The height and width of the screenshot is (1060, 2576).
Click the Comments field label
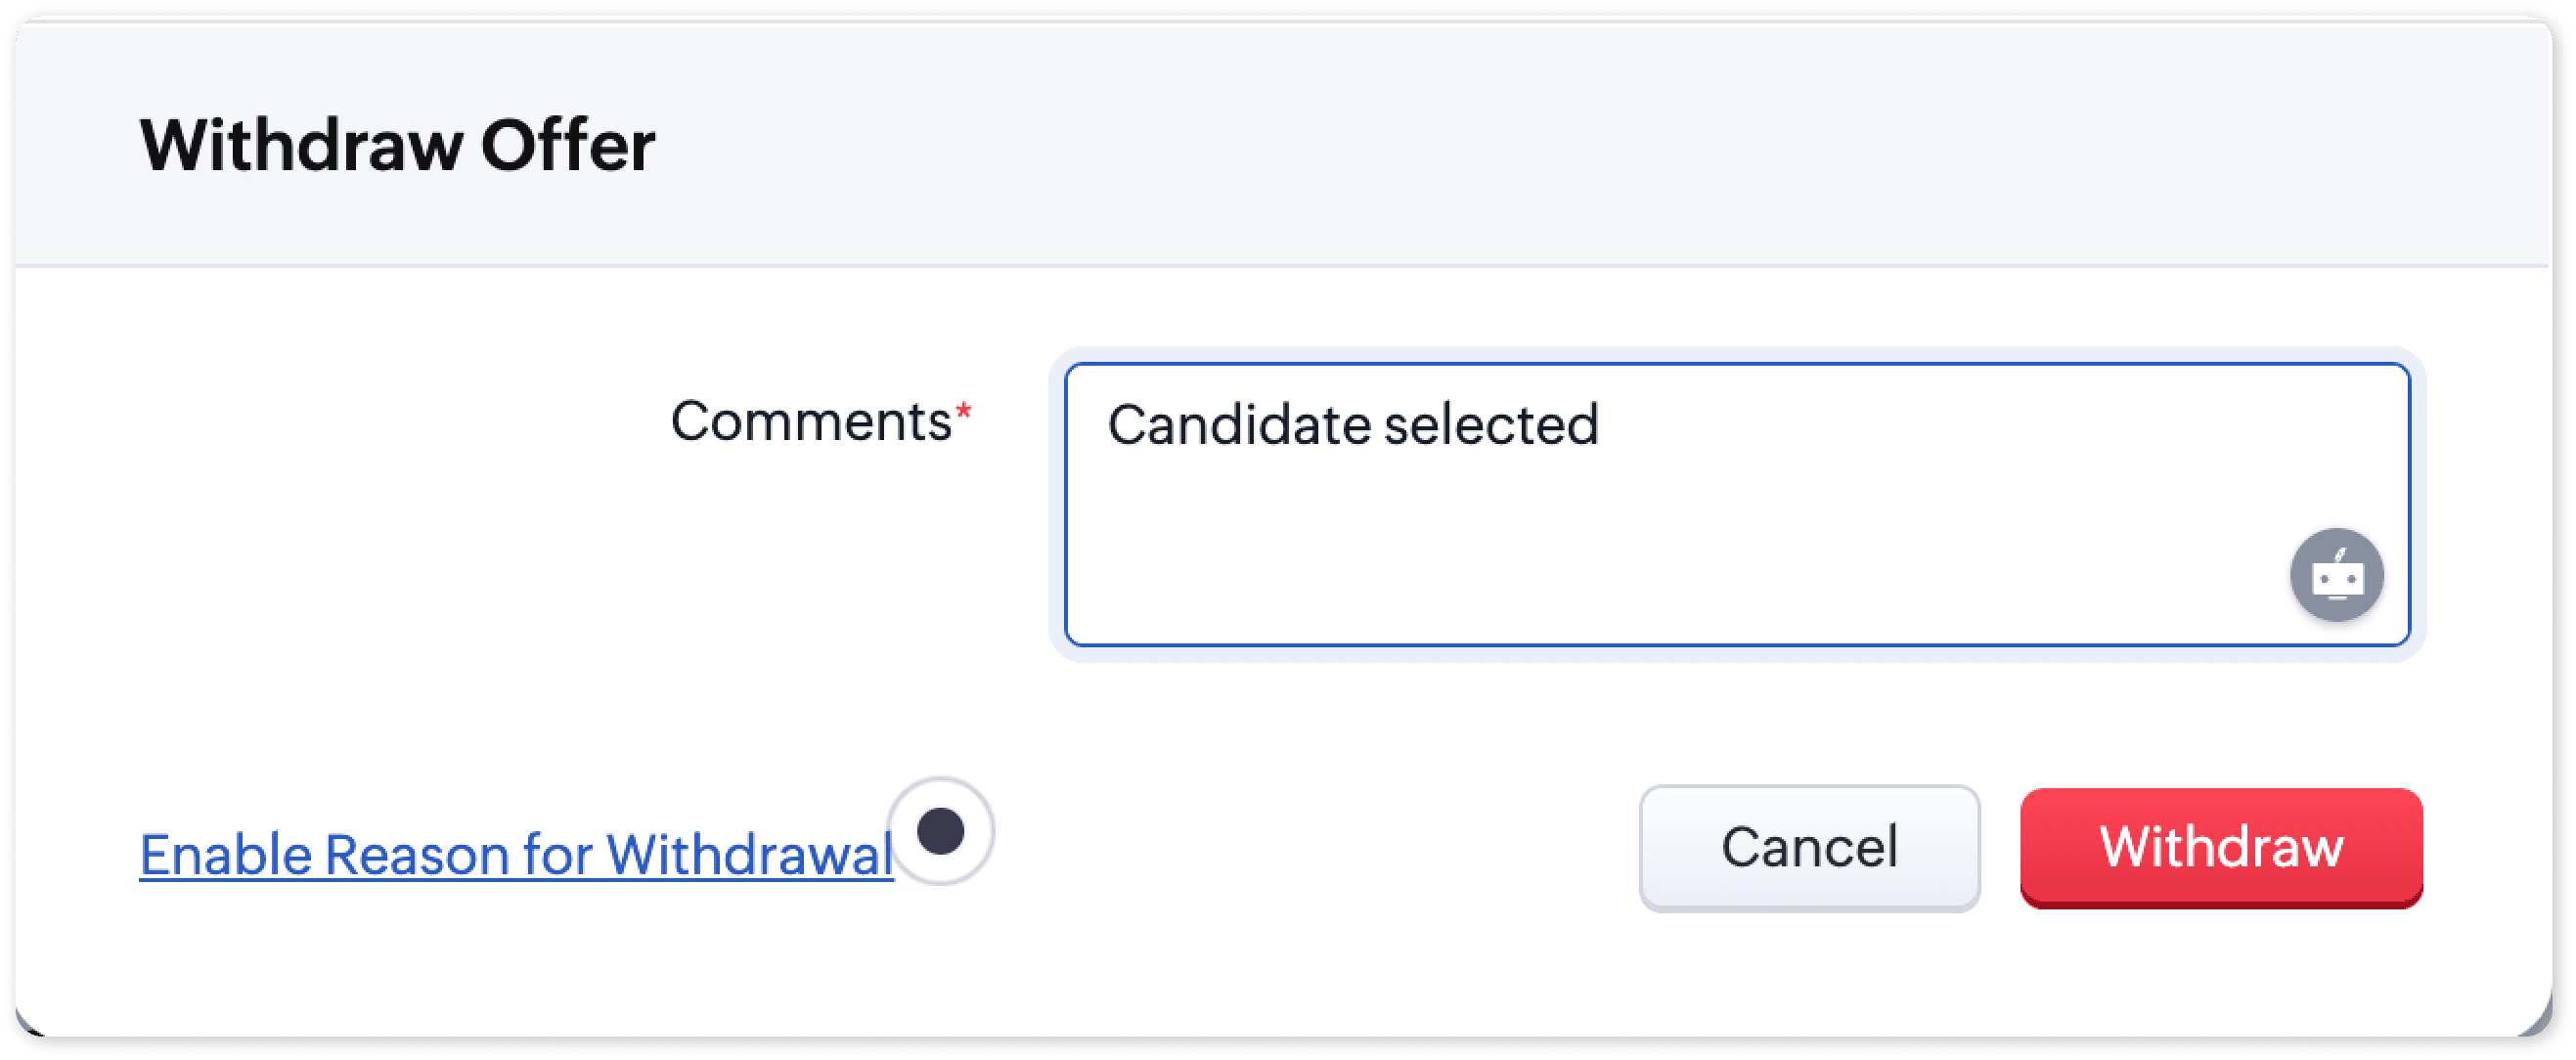(810, 421)
